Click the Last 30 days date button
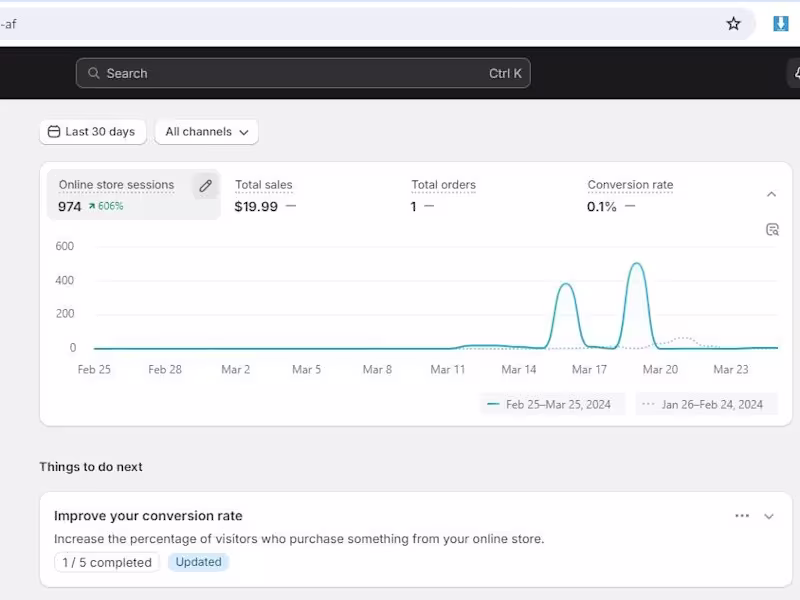The image size is (800, 600). (93, 132)
